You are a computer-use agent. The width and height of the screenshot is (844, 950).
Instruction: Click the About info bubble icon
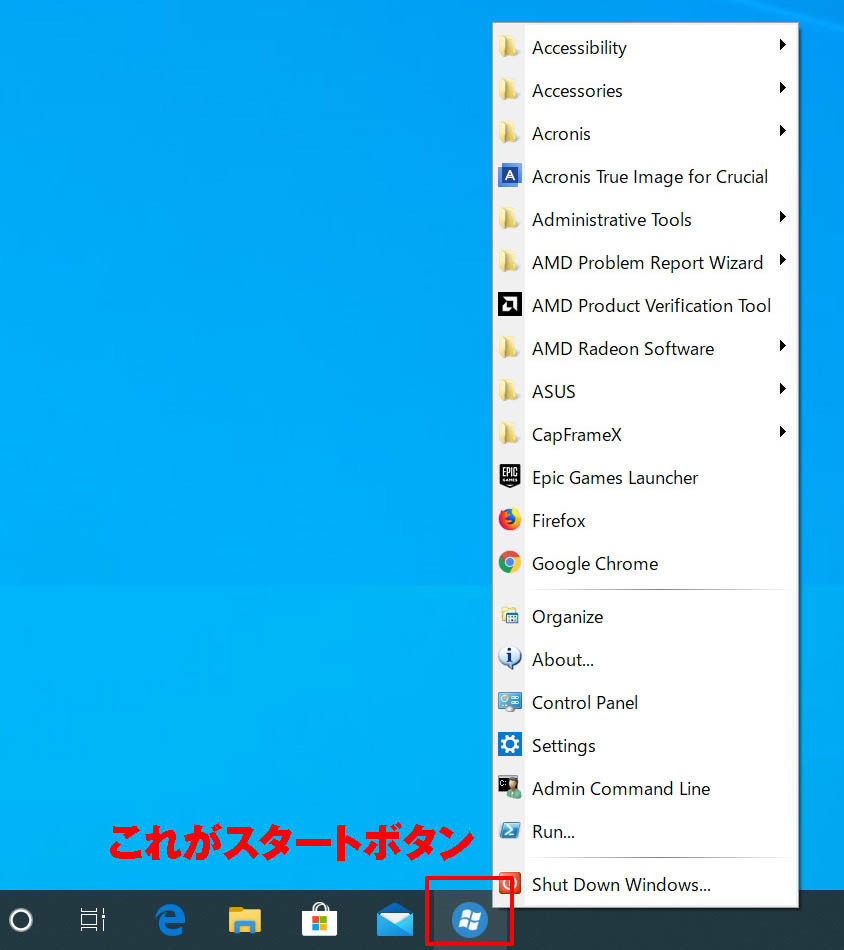pos(510,658)
